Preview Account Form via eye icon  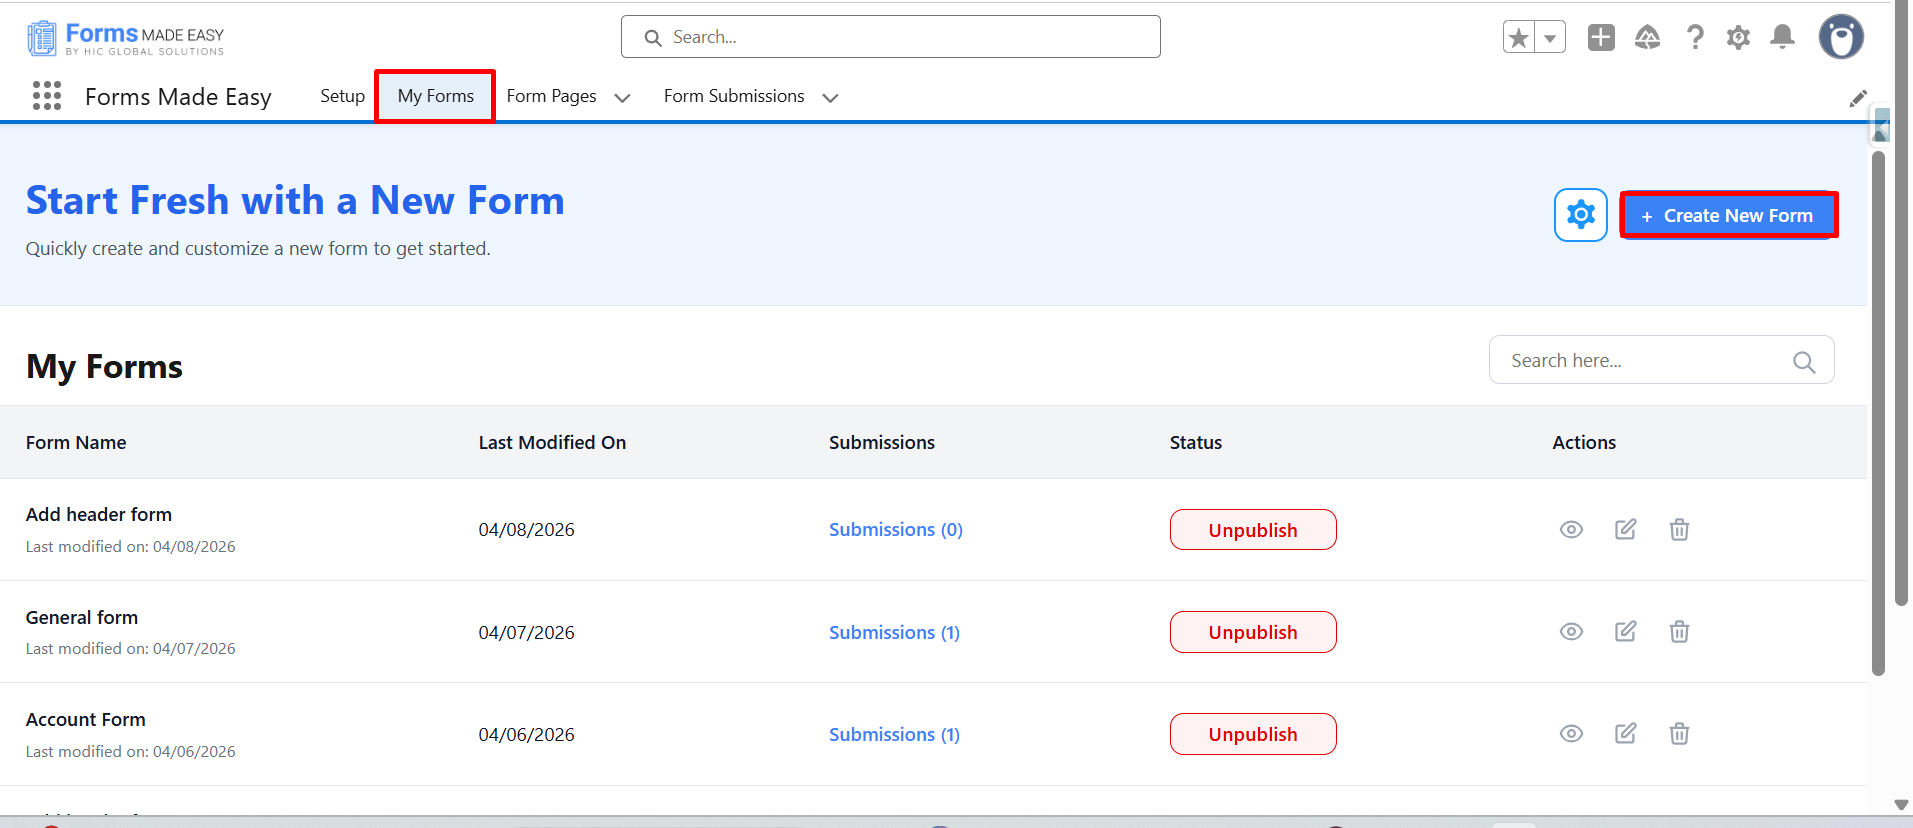pyautogui.click(x=1571, y=734)
